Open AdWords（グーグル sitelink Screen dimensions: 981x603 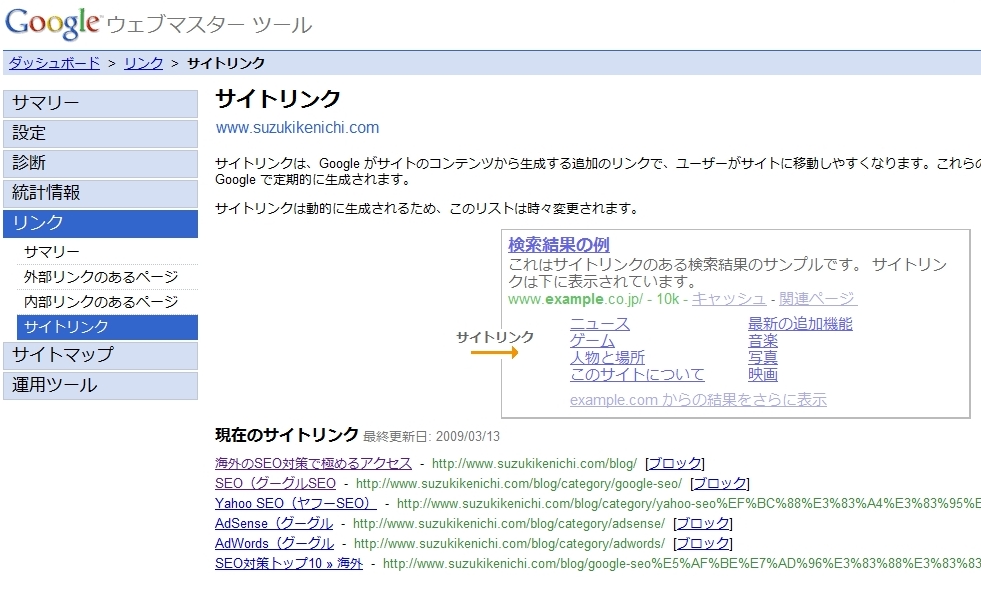pyautogui.click(x=275, y=544)
